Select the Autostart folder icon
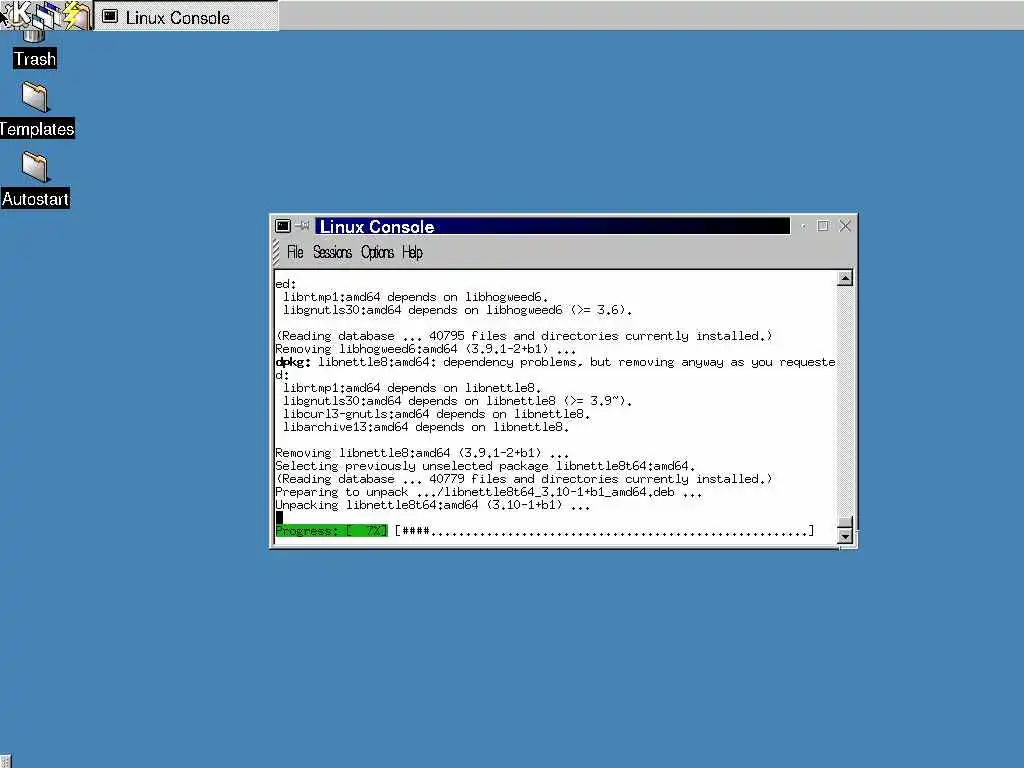 click(35, 180)
